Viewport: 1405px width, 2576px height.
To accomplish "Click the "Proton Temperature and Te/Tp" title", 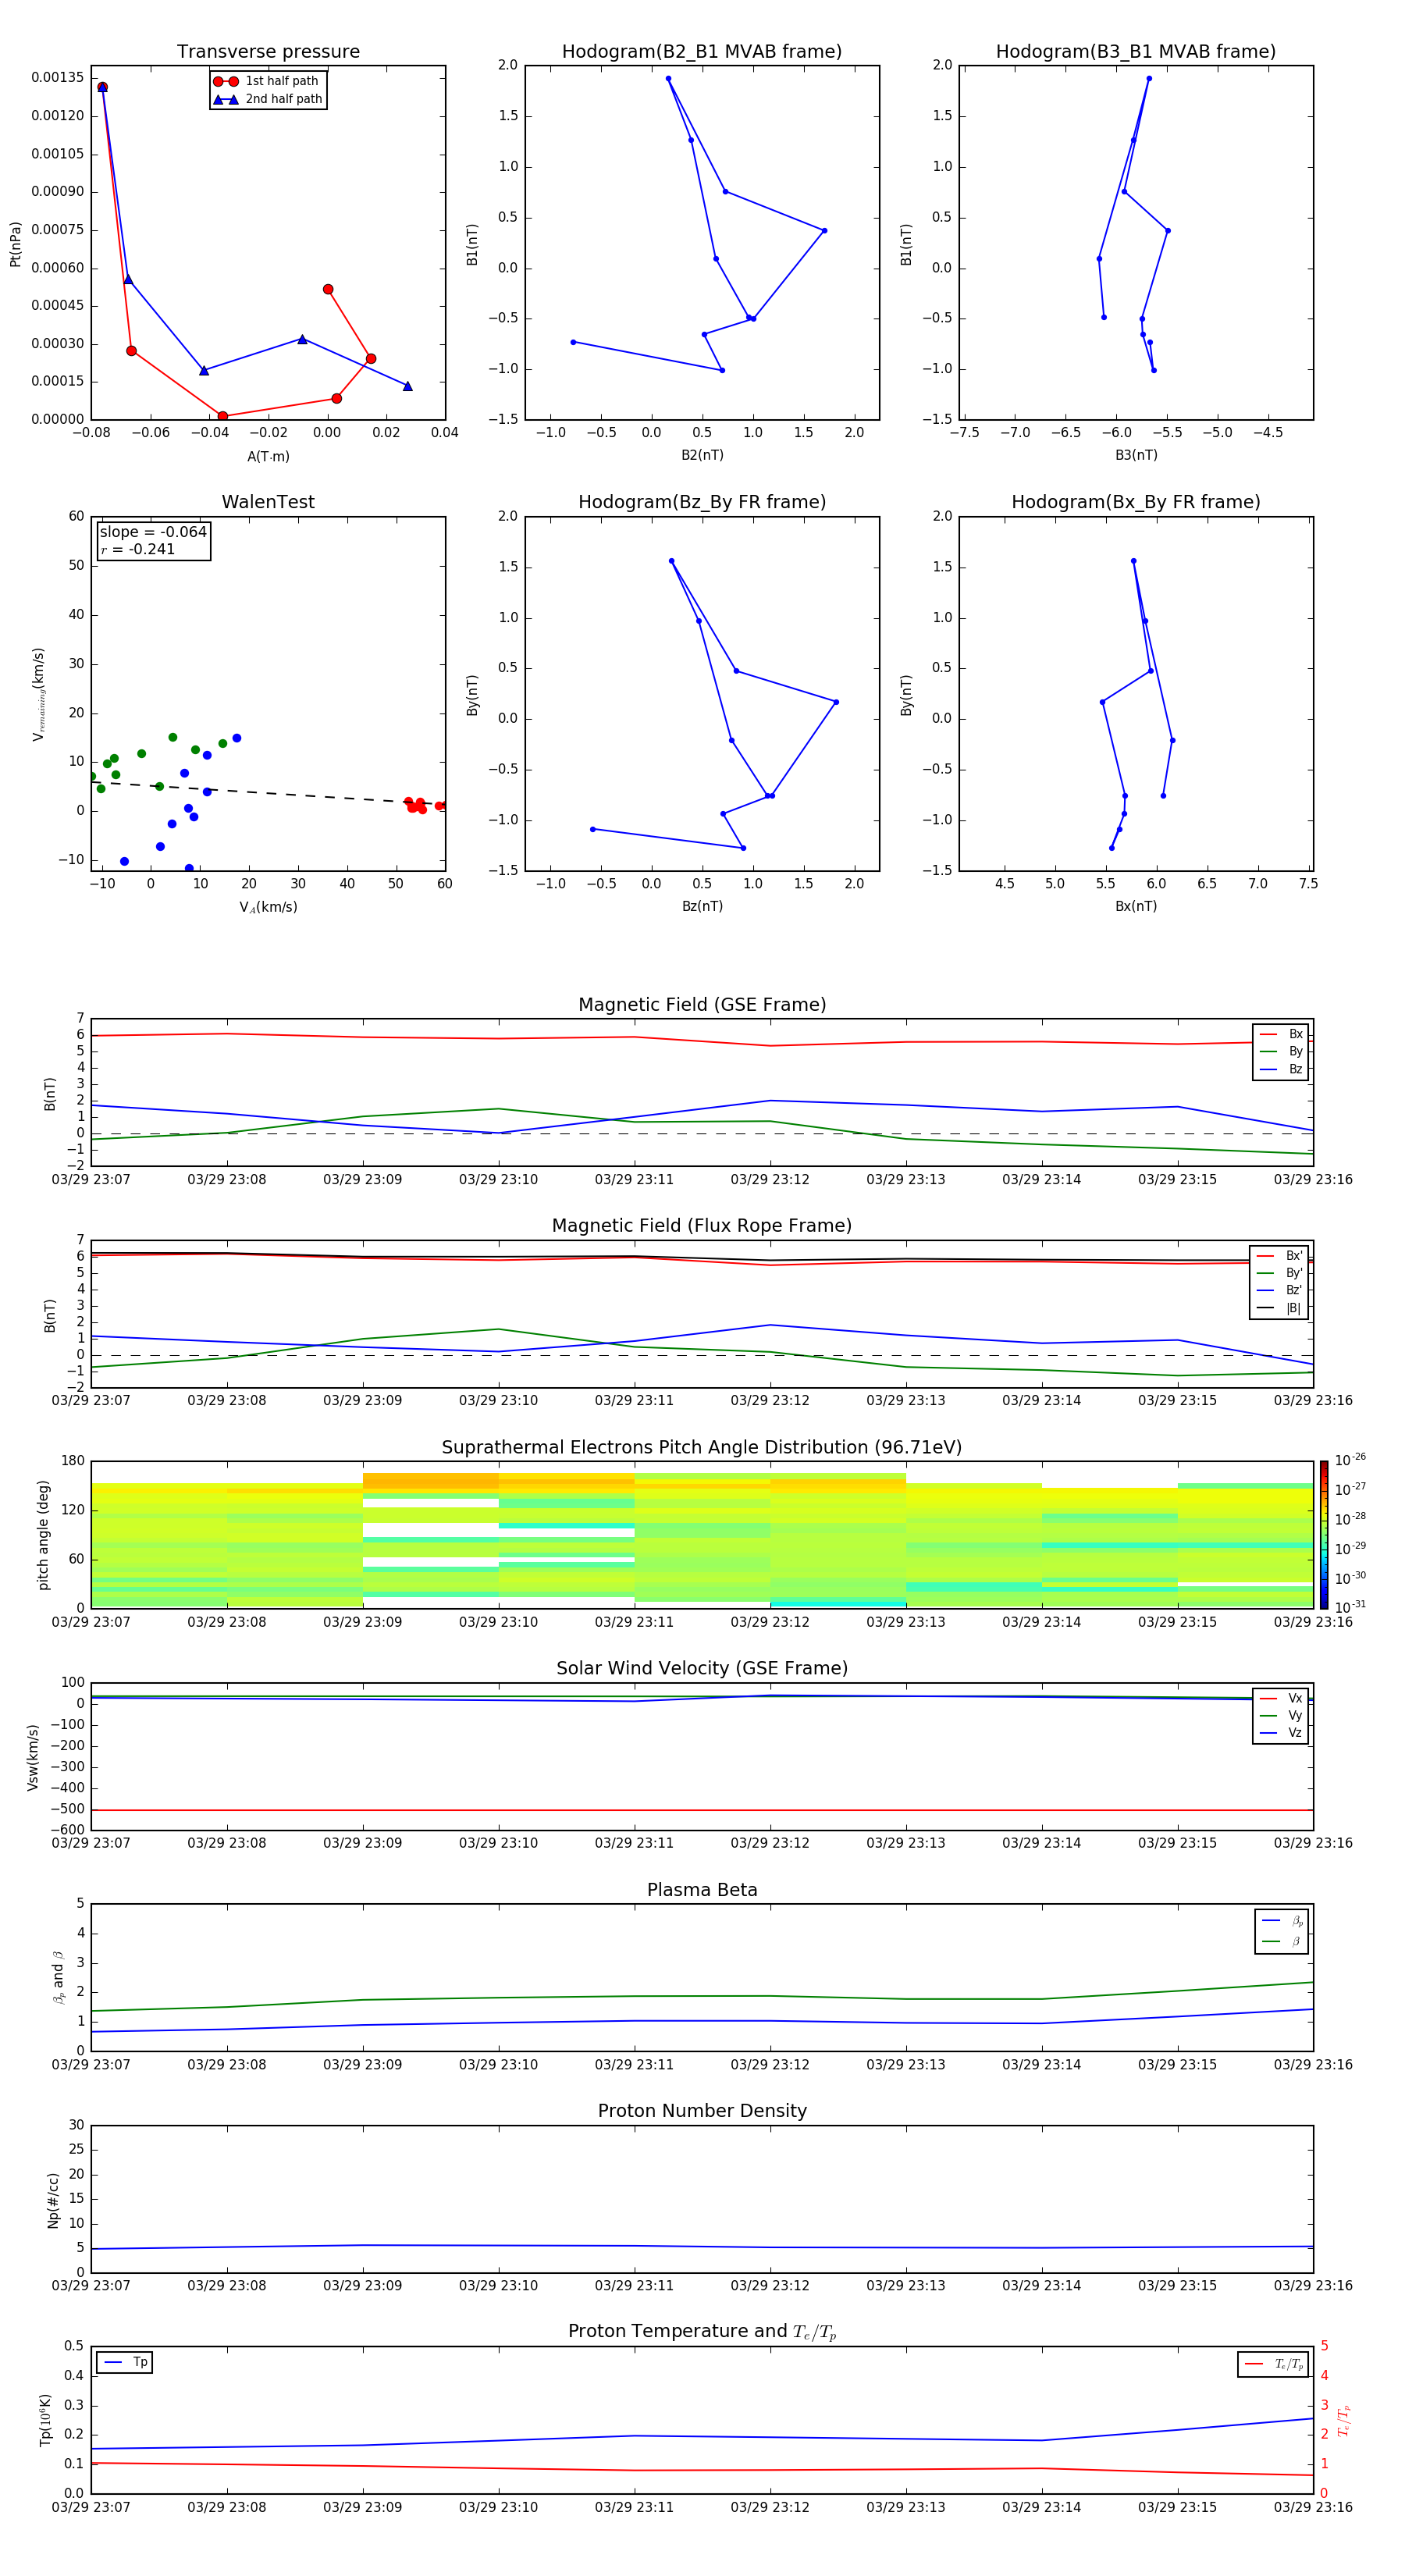I will click(x=702, y=2332).
